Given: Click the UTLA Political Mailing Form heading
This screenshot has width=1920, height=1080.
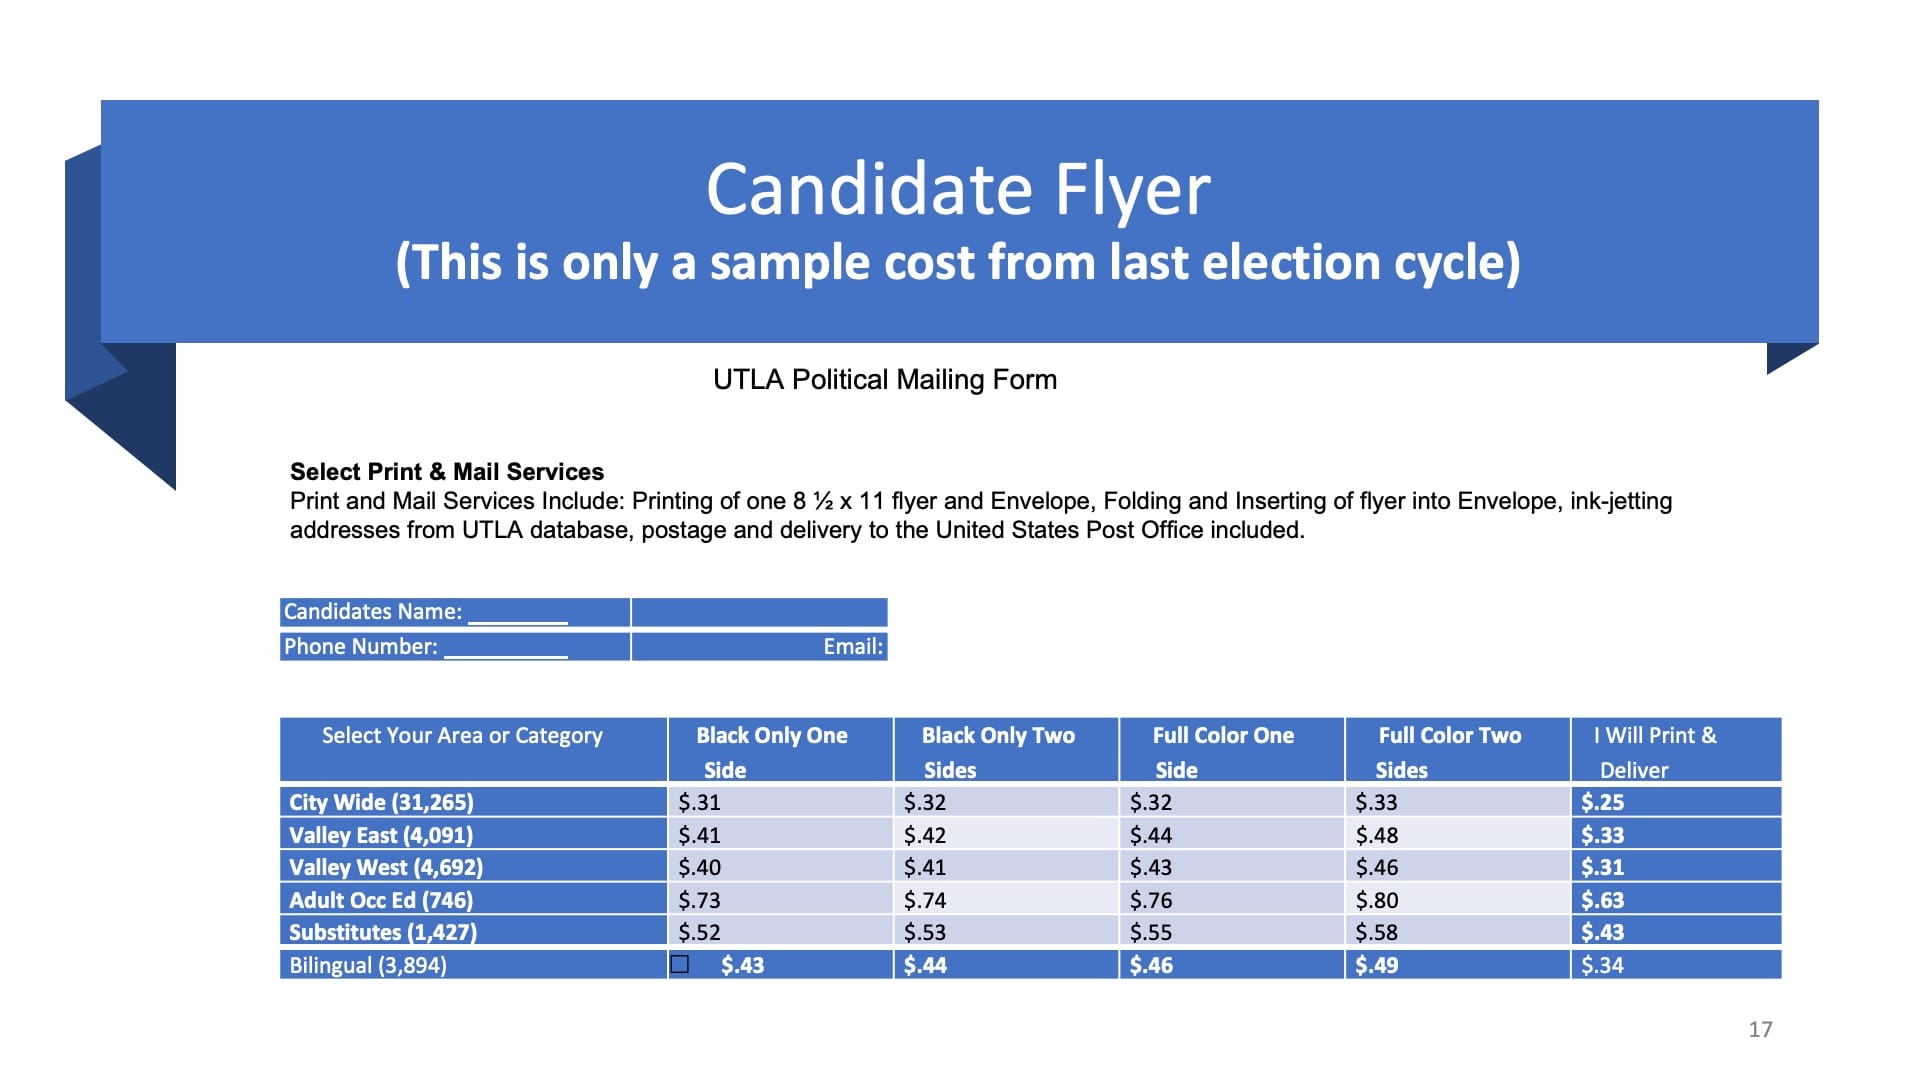Looking at the screenshot, I should pyautogui.click(x=885, y=380).
